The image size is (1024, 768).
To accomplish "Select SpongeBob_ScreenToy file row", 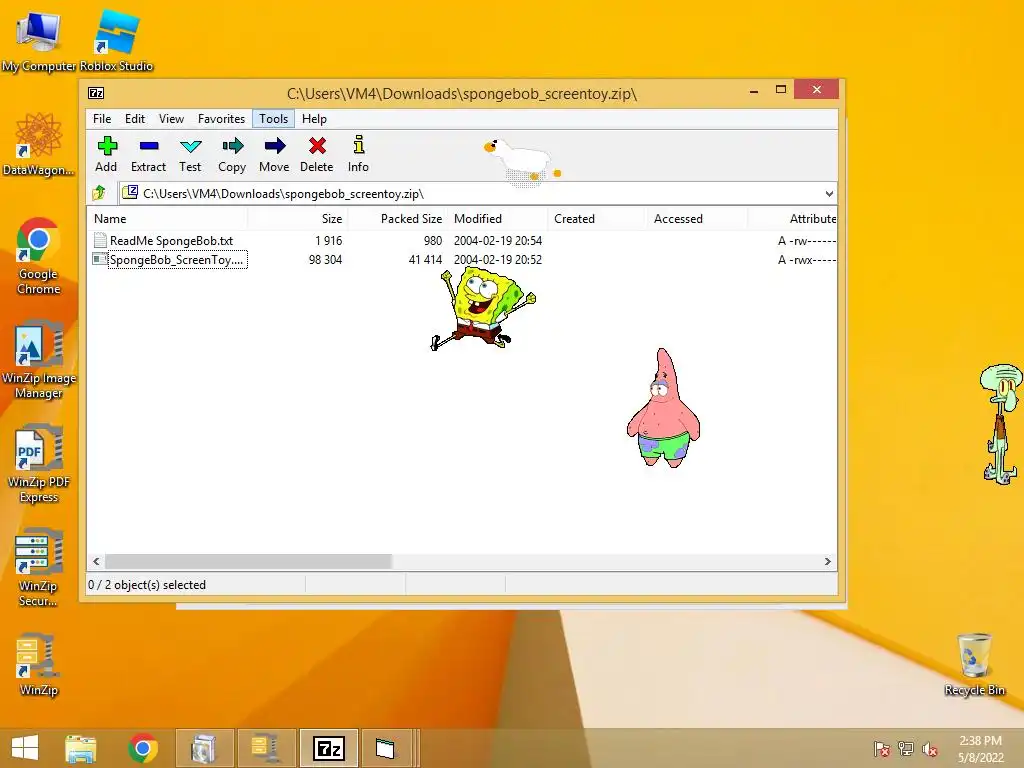I will click(x=462, y=259).
